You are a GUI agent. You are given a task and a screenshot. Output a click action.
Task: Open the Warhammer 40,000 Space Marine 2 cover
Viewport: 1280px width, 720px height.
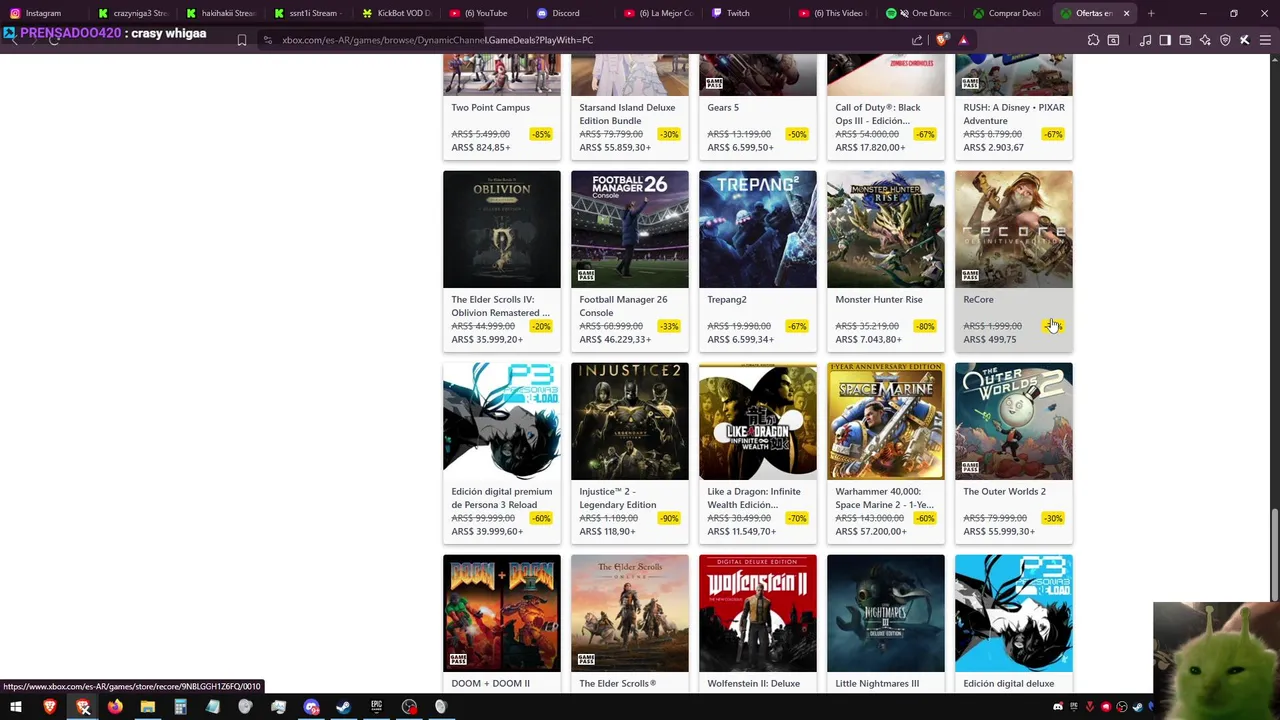click(x=886, y=421)
